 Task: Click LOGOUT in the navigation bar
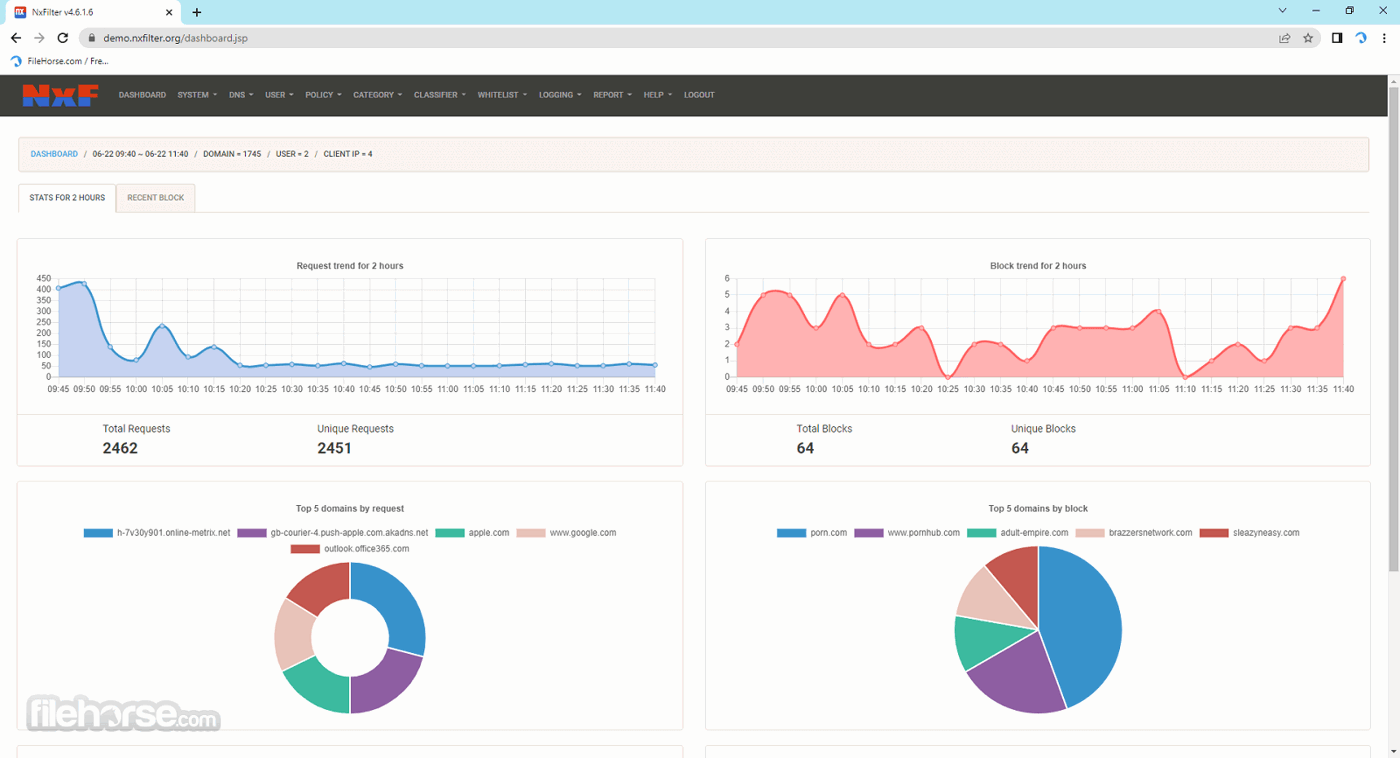pyautogui.click(x=699, y=94)
